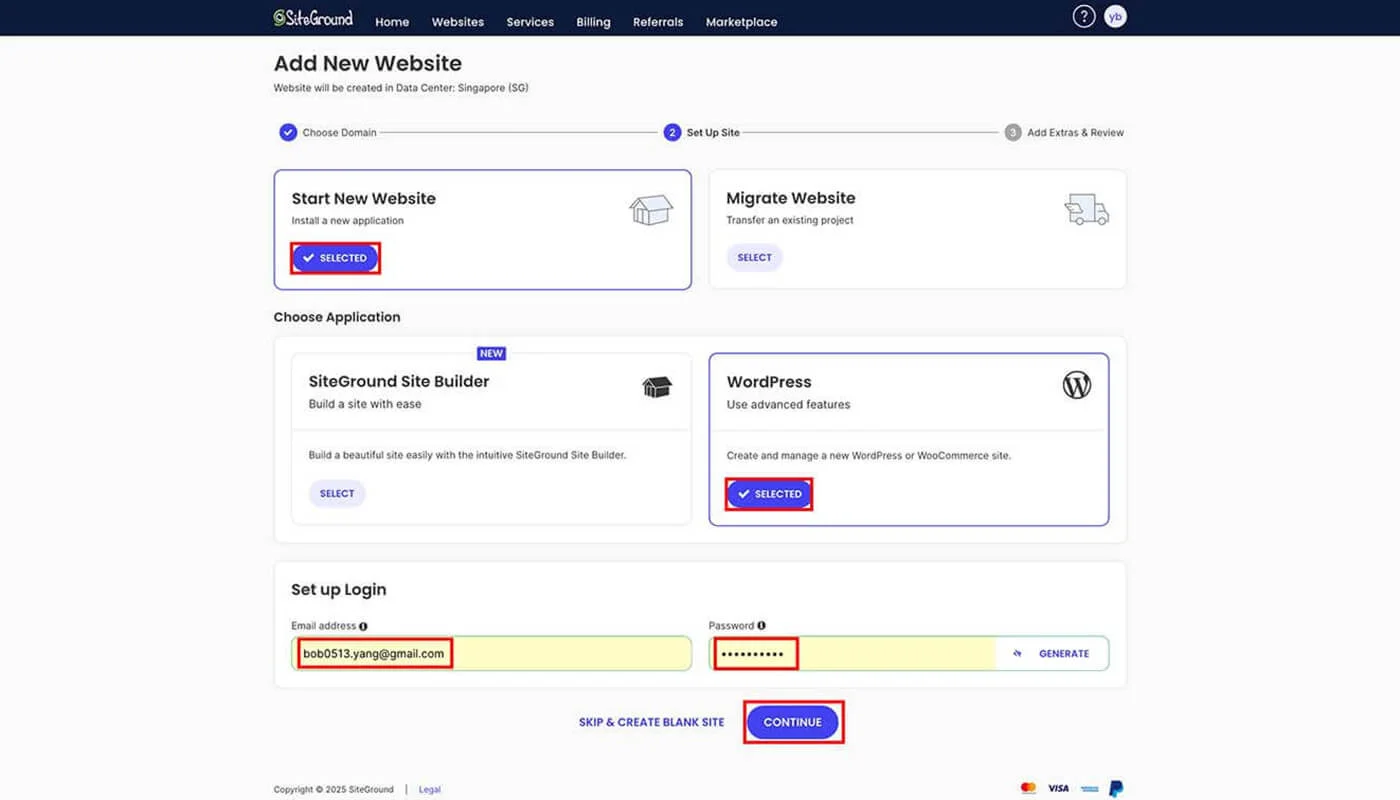Click the SiteGround Site Builder box icon

pyautogui.click(x=656, y=387)
